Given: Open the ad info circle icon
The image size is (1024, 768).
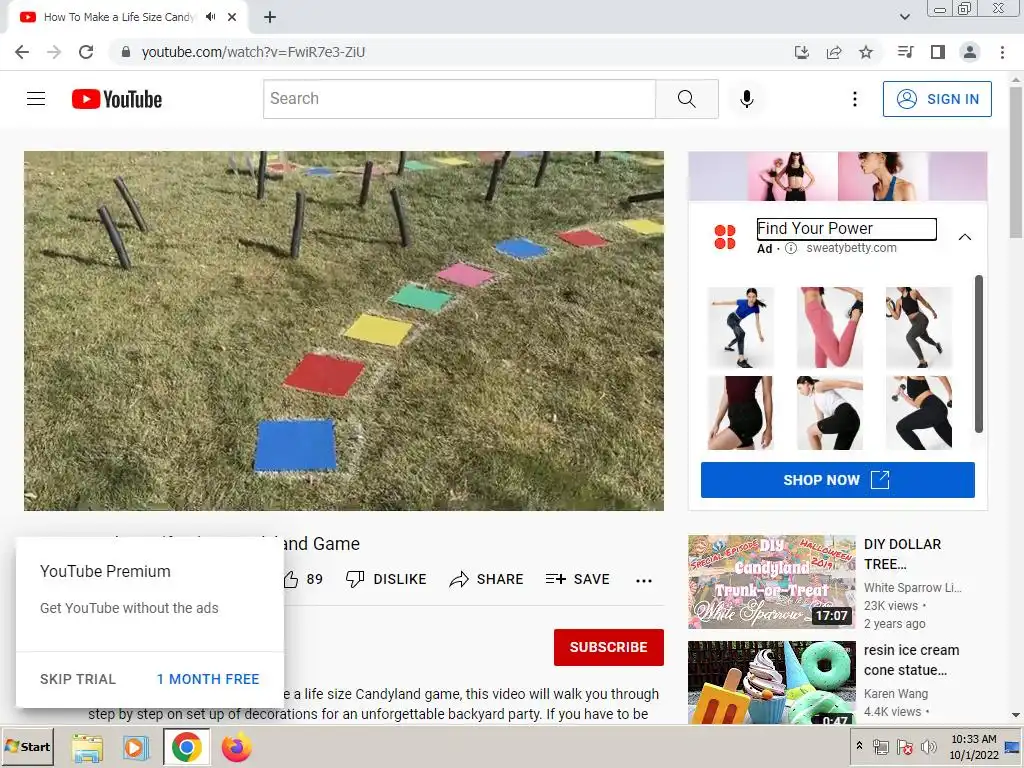Looking at the screenshot, I should (x=790, y=248).
